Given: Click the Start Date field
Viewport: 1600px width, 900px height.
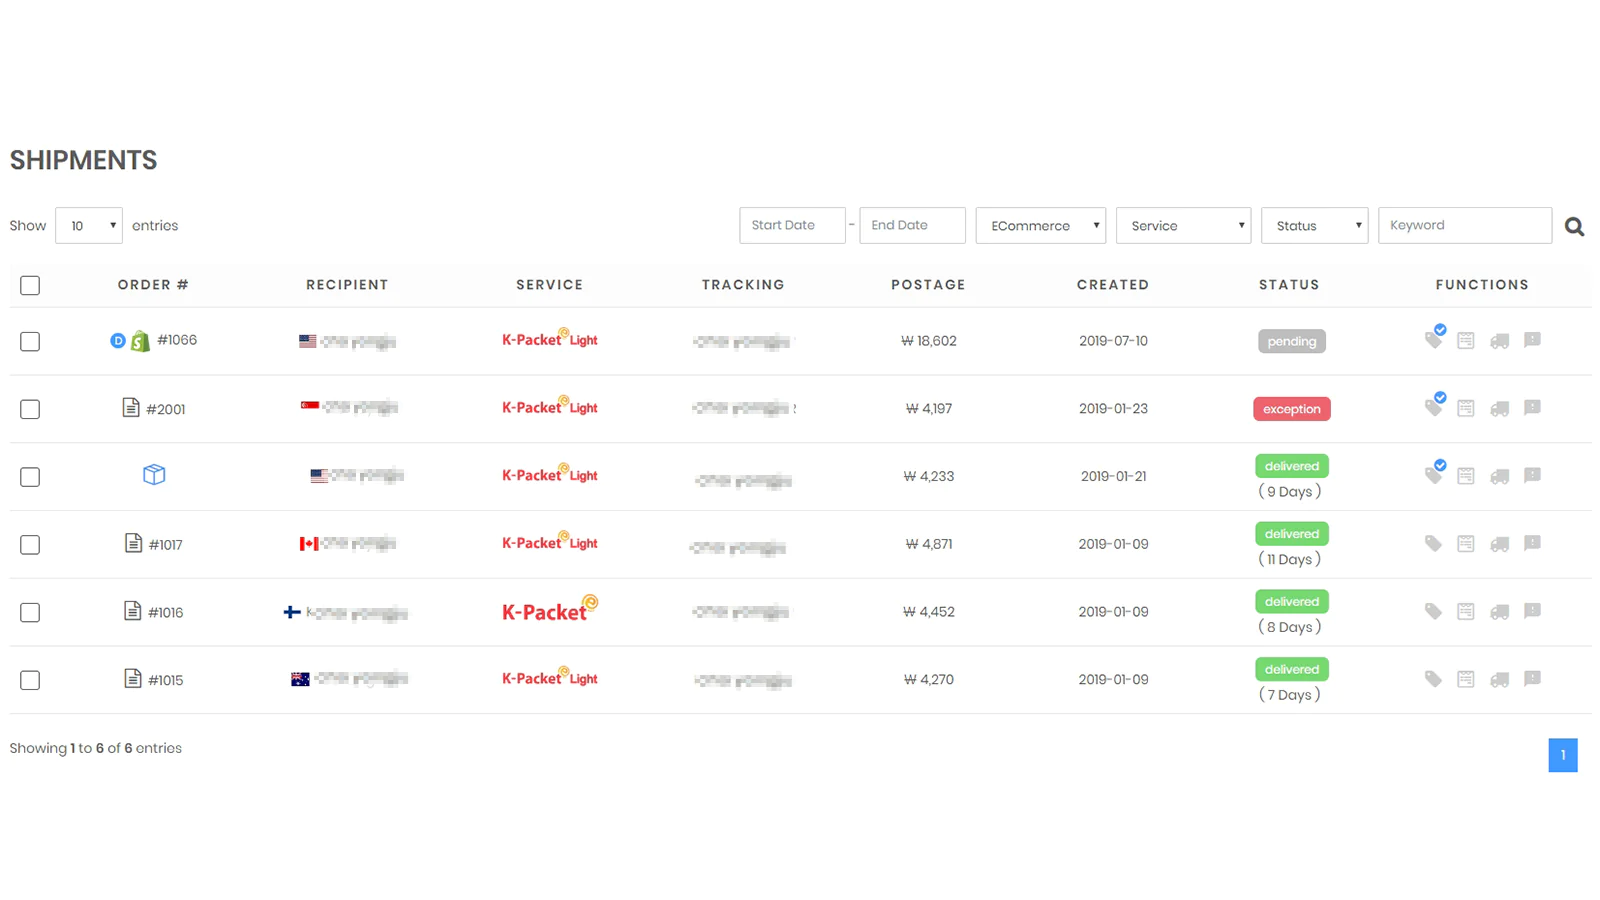Looking at the screenshot, I should coord(792,226).
